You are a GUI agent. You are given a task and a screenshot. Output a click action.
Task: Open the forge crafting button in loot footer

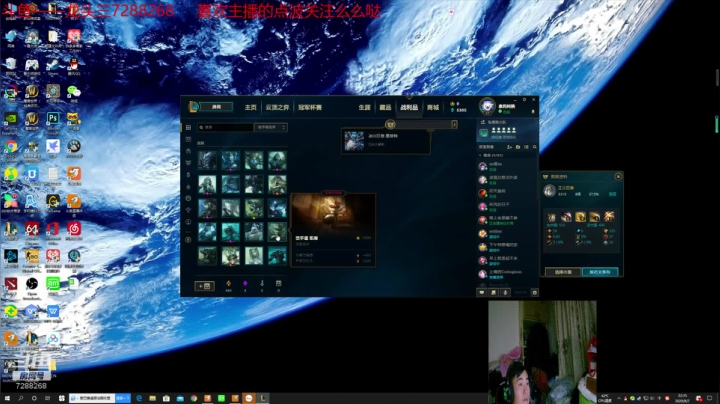point(204,286)
